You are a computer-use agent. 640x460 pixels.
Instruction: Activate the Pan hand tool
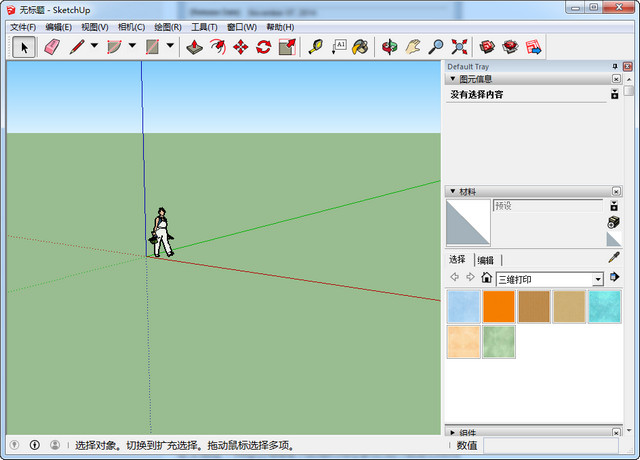coord(413,47)
